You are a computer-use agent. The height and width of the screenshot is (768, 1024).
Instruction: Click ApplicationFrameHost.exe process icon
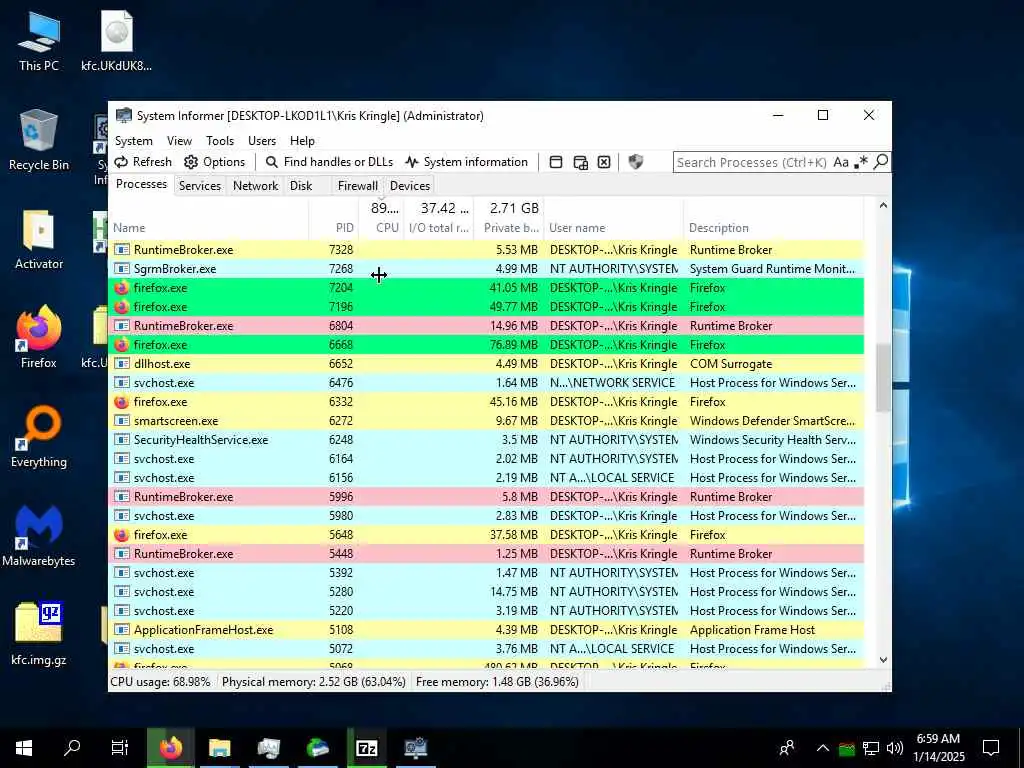[121, 630]
